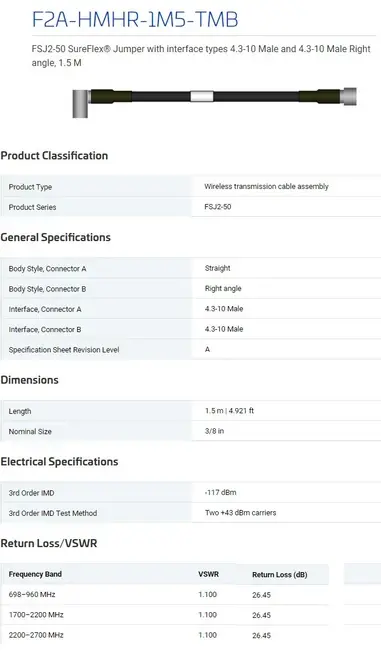
Task: Select 4.3-10 Male value for Connector A
Action: pos(224,308)
